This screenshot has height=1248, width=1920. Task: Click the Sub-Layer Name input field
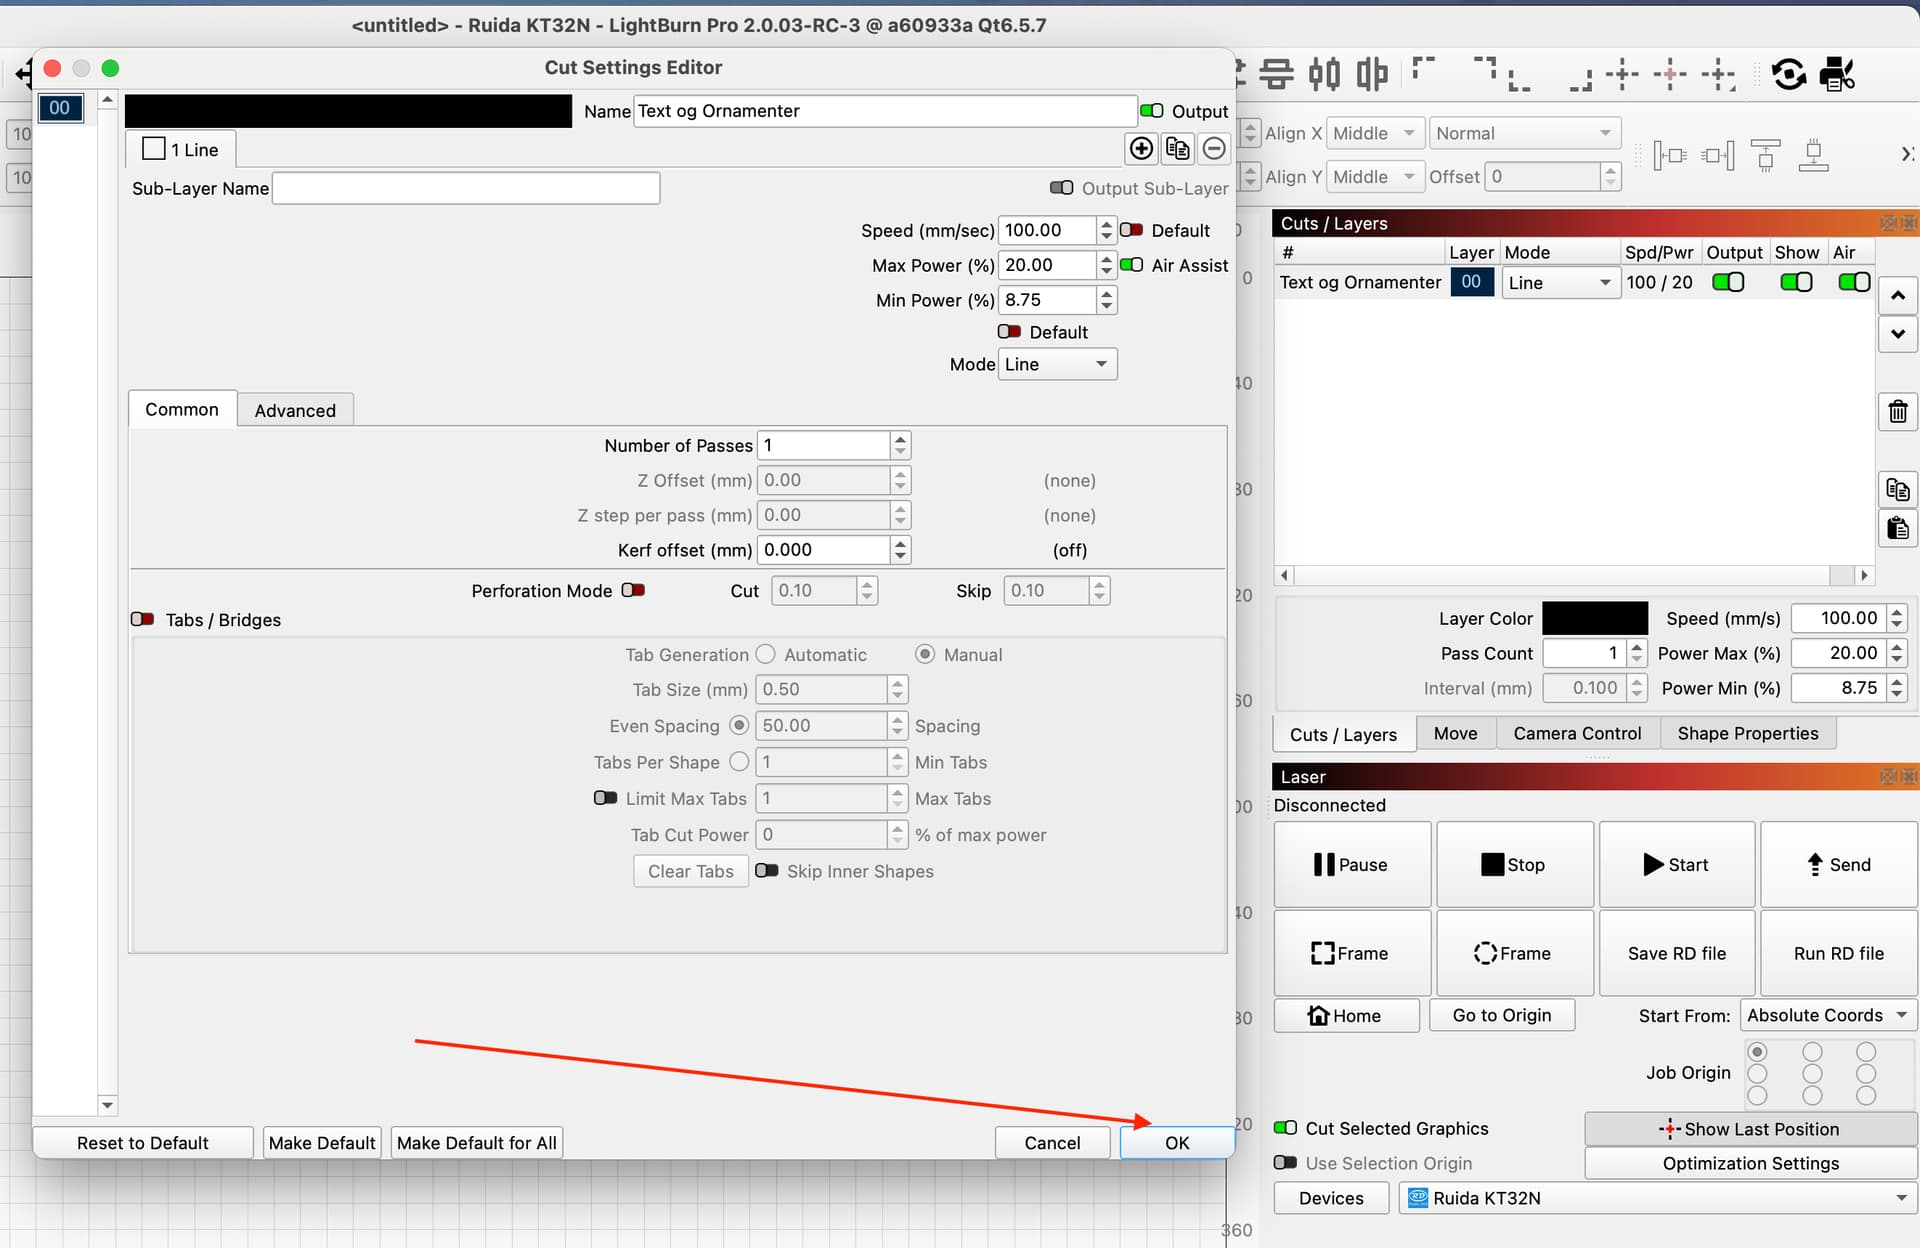(x=465, y=188)
